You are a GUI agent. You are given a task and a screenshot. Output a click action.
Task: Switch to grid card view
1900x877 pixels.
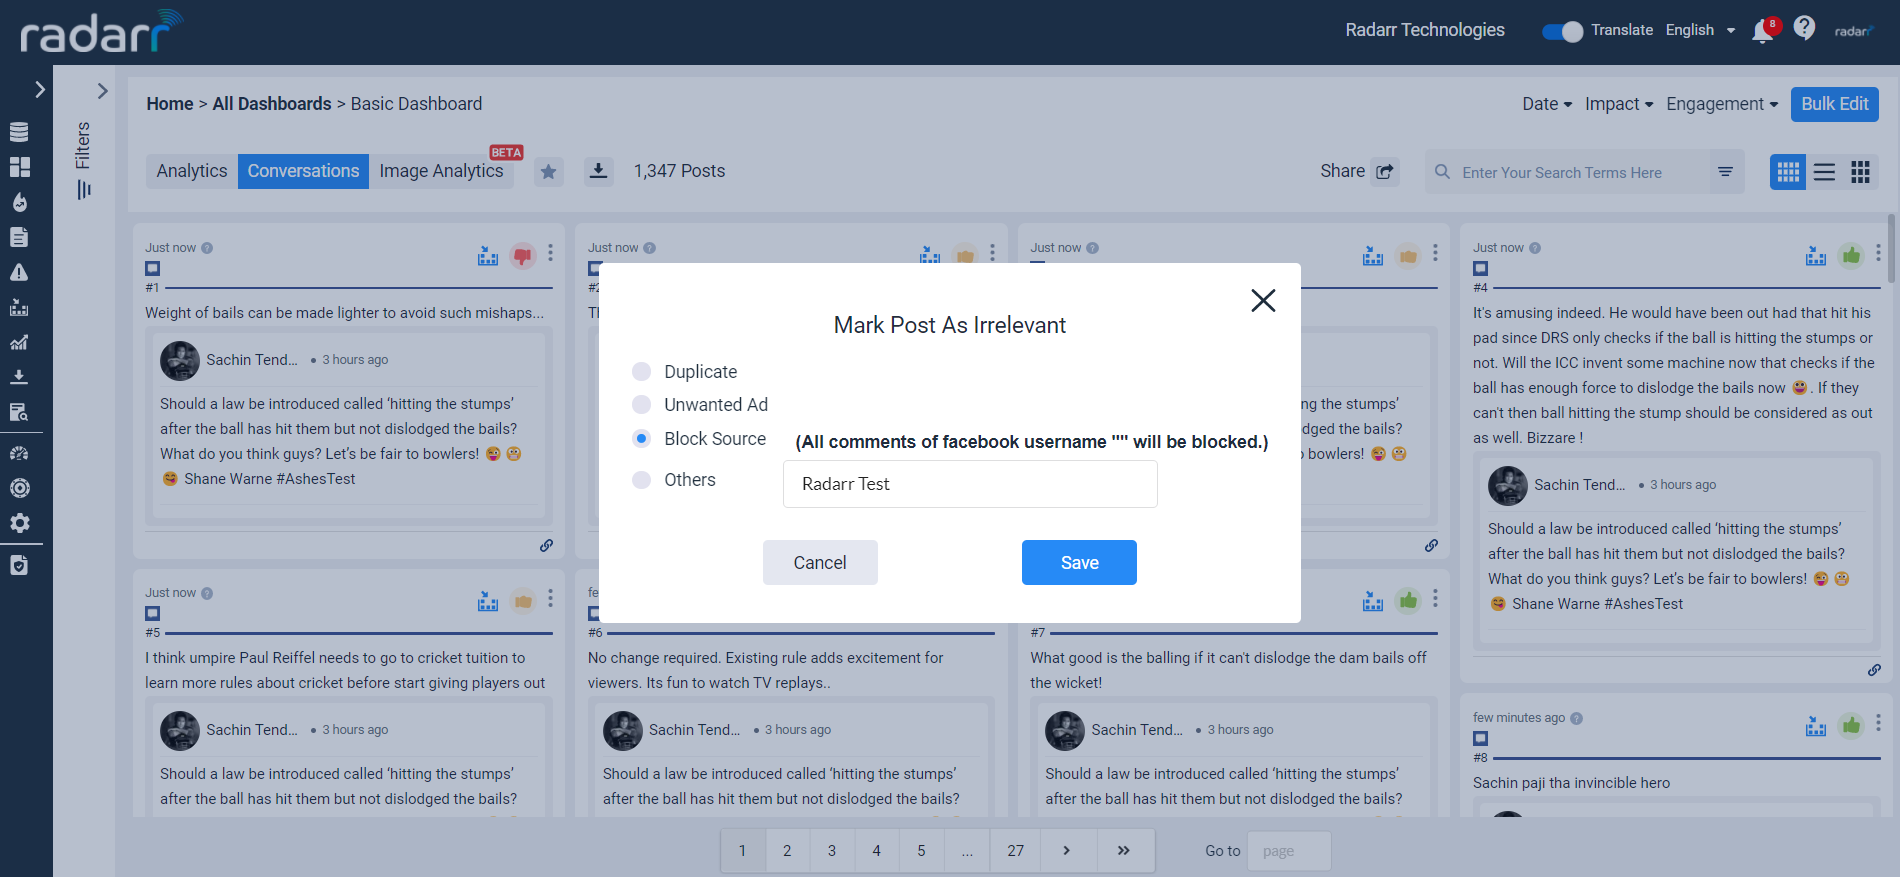(1788, 172)
